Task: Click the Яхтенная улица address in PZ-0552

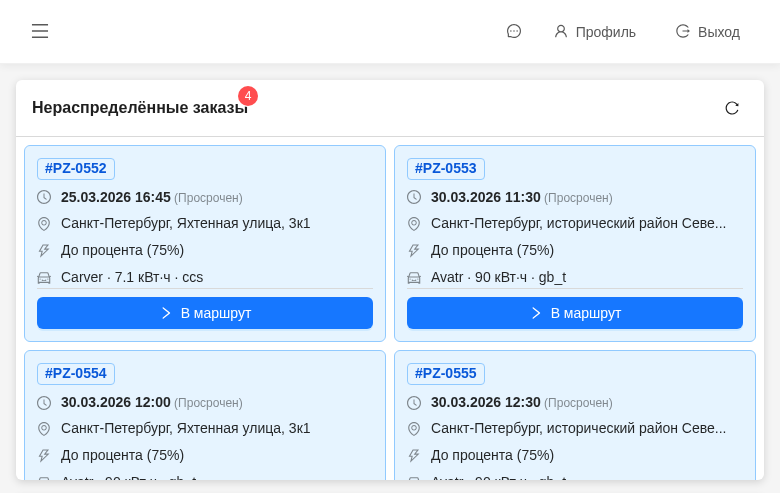Action: pos(185,223)
